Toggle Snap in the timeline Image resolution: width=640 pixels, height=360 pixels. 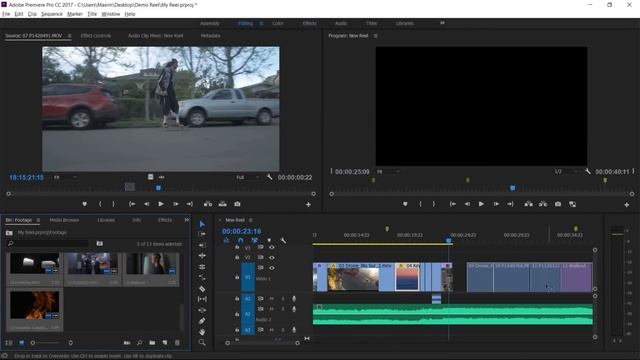[240, 240]
